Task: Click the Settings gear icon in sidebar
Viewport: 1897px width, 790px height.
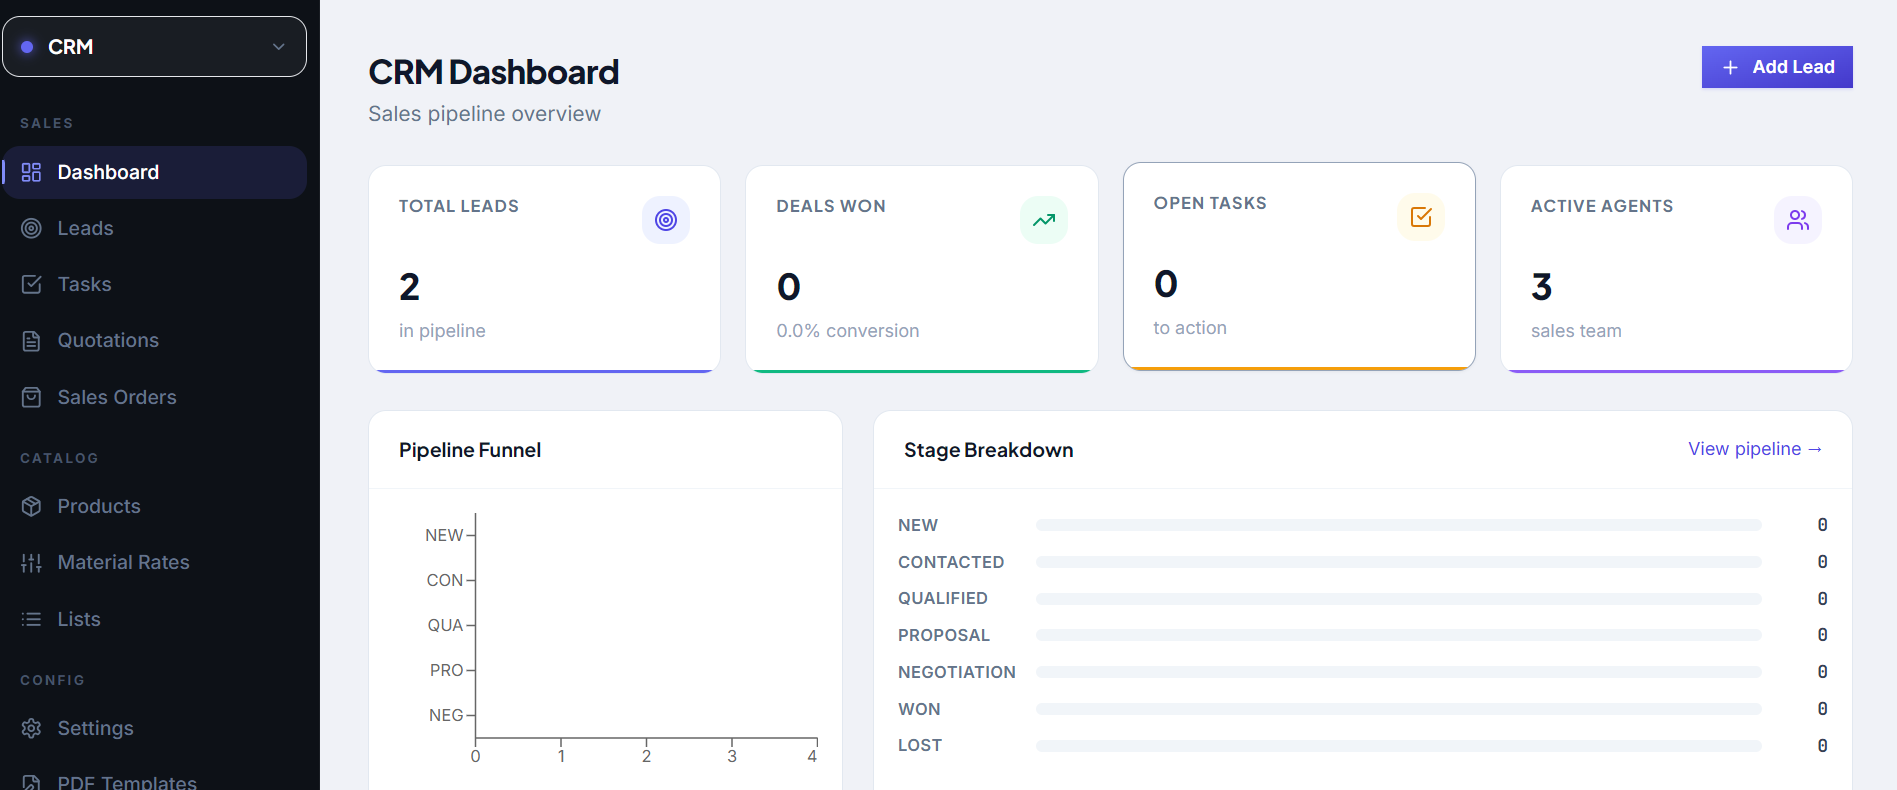Action: (32, 728)
